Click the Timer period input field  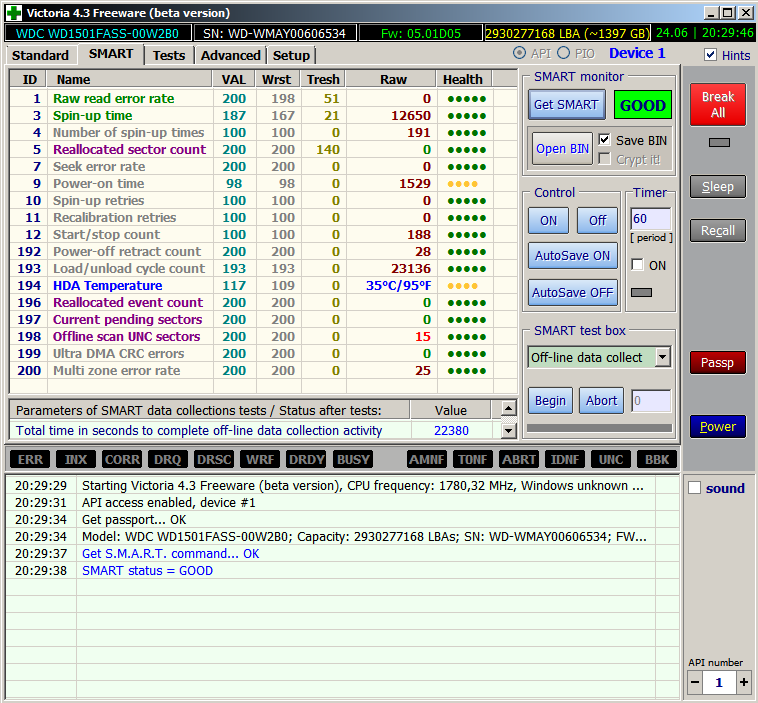pyautogui.click(x=649, y=218)
